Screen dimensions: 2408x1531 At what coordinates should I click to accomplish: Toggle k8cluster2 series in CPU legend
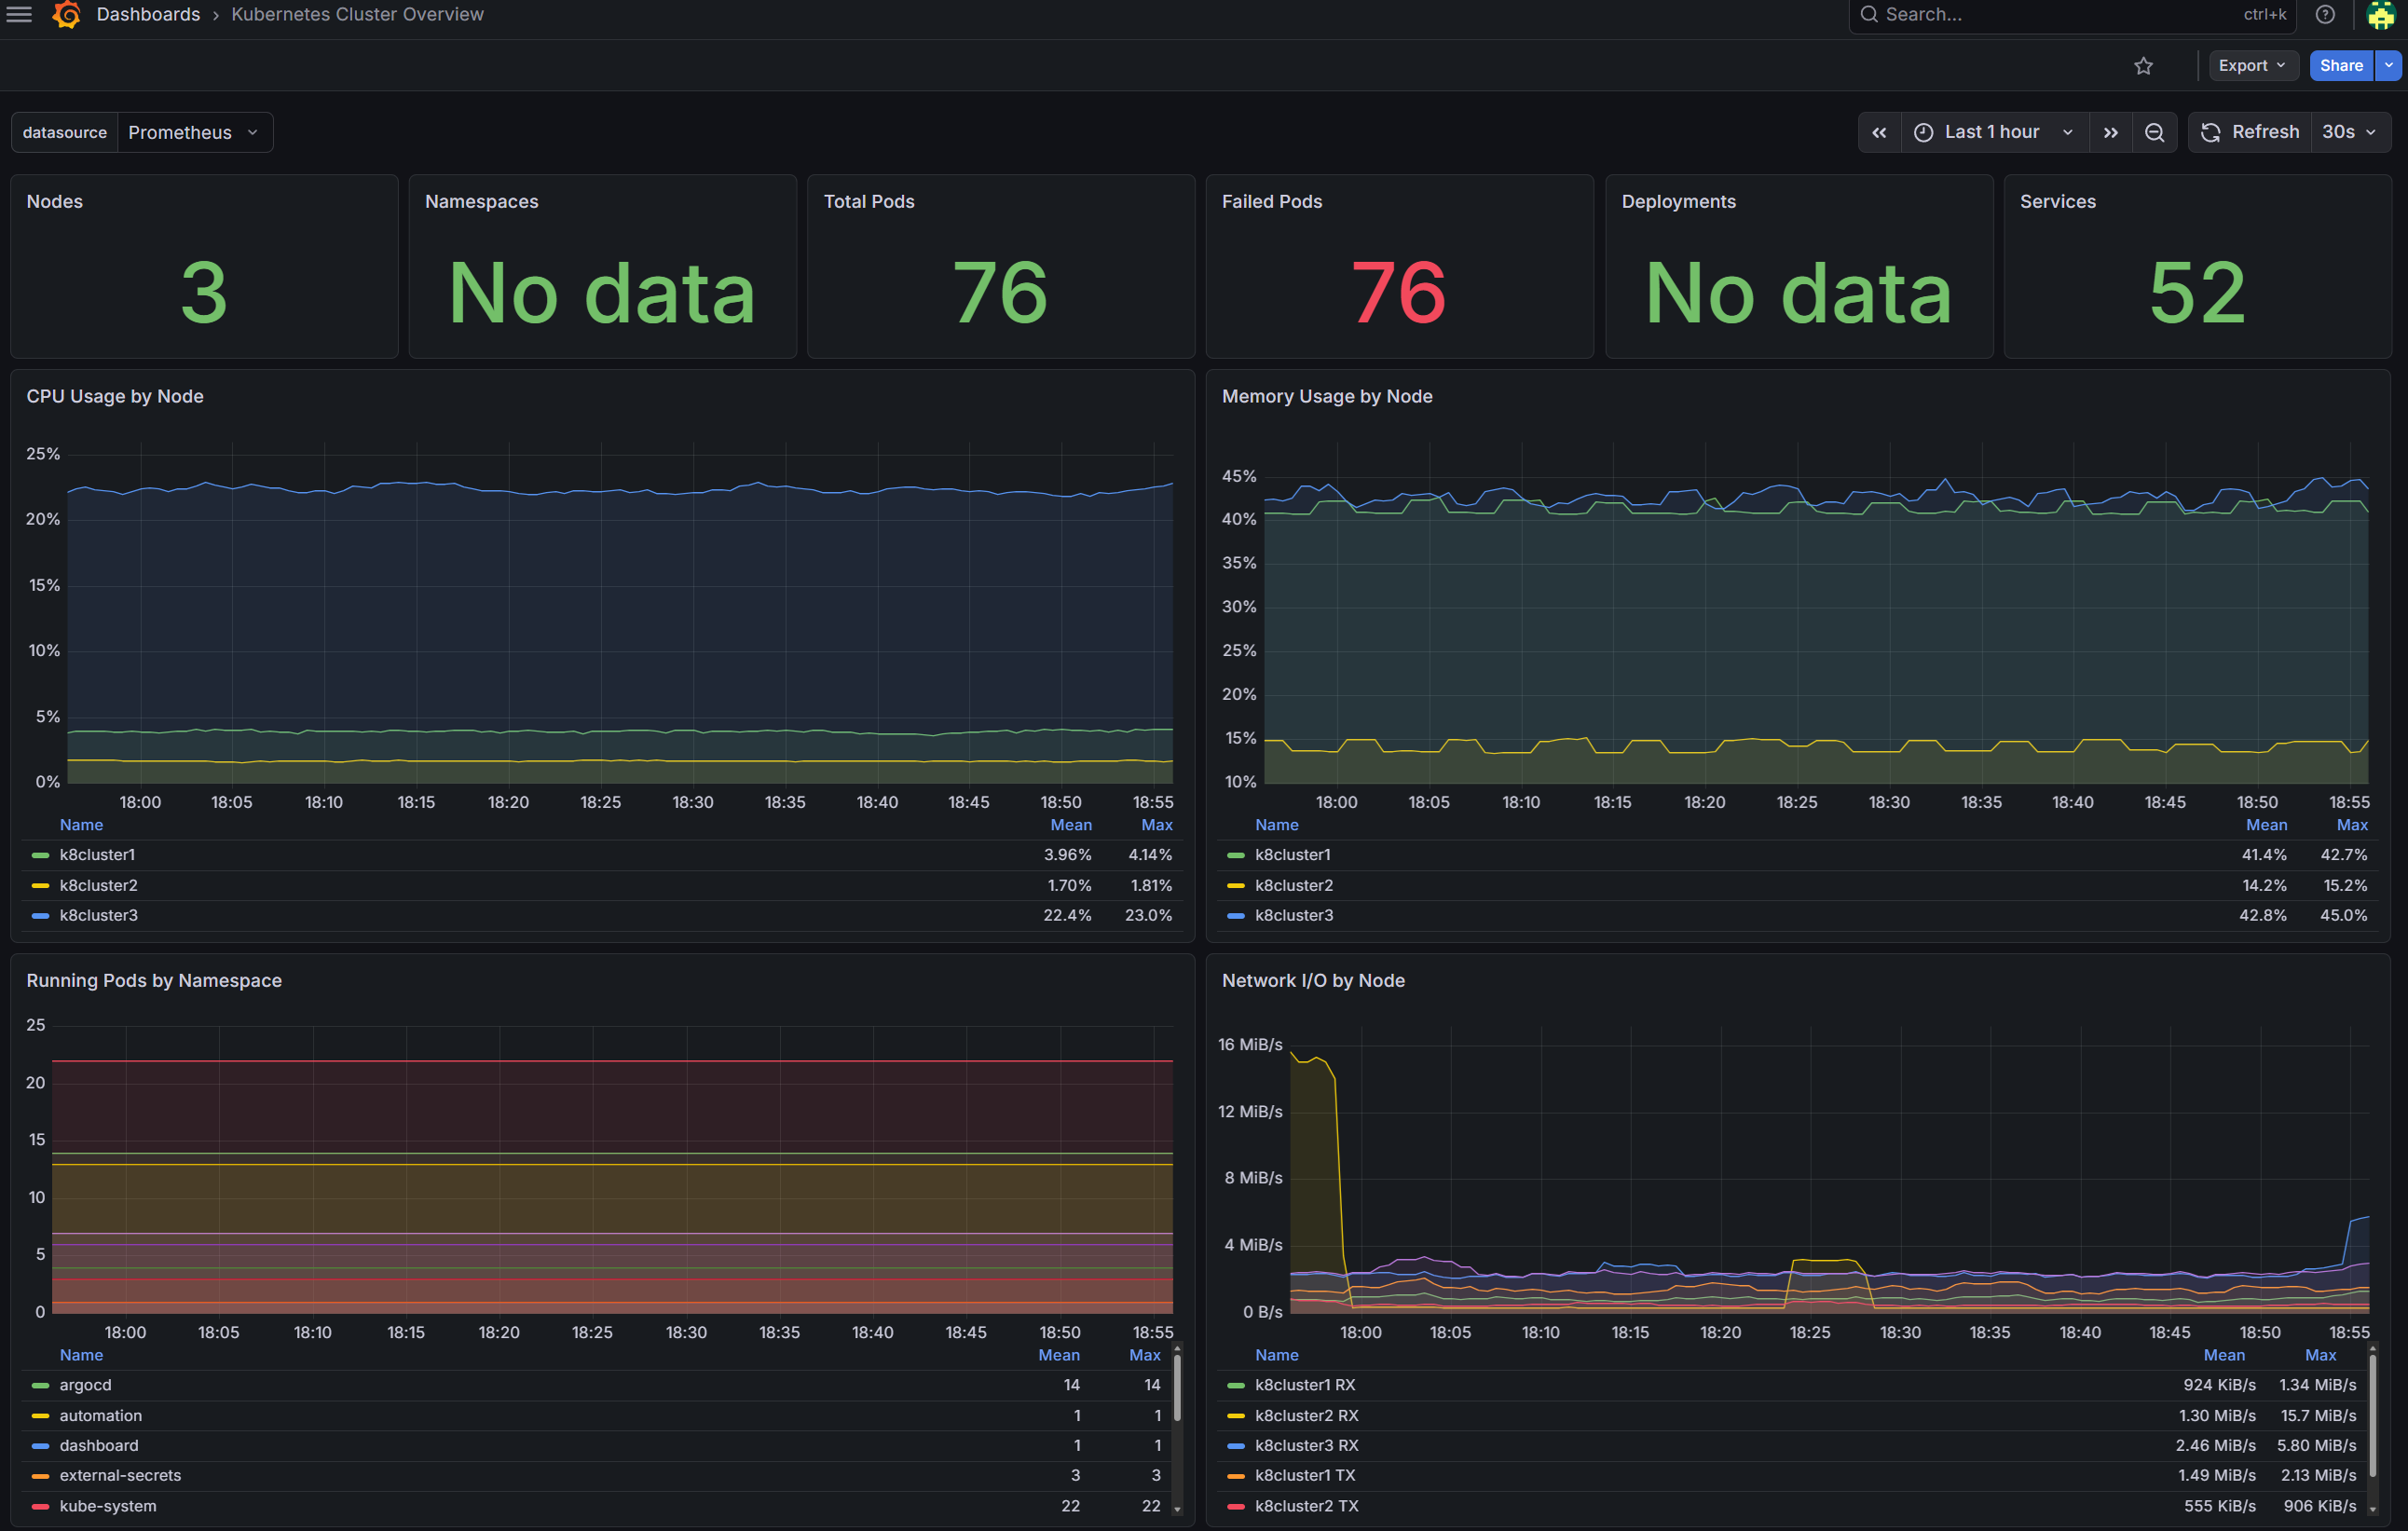[99, 885]
